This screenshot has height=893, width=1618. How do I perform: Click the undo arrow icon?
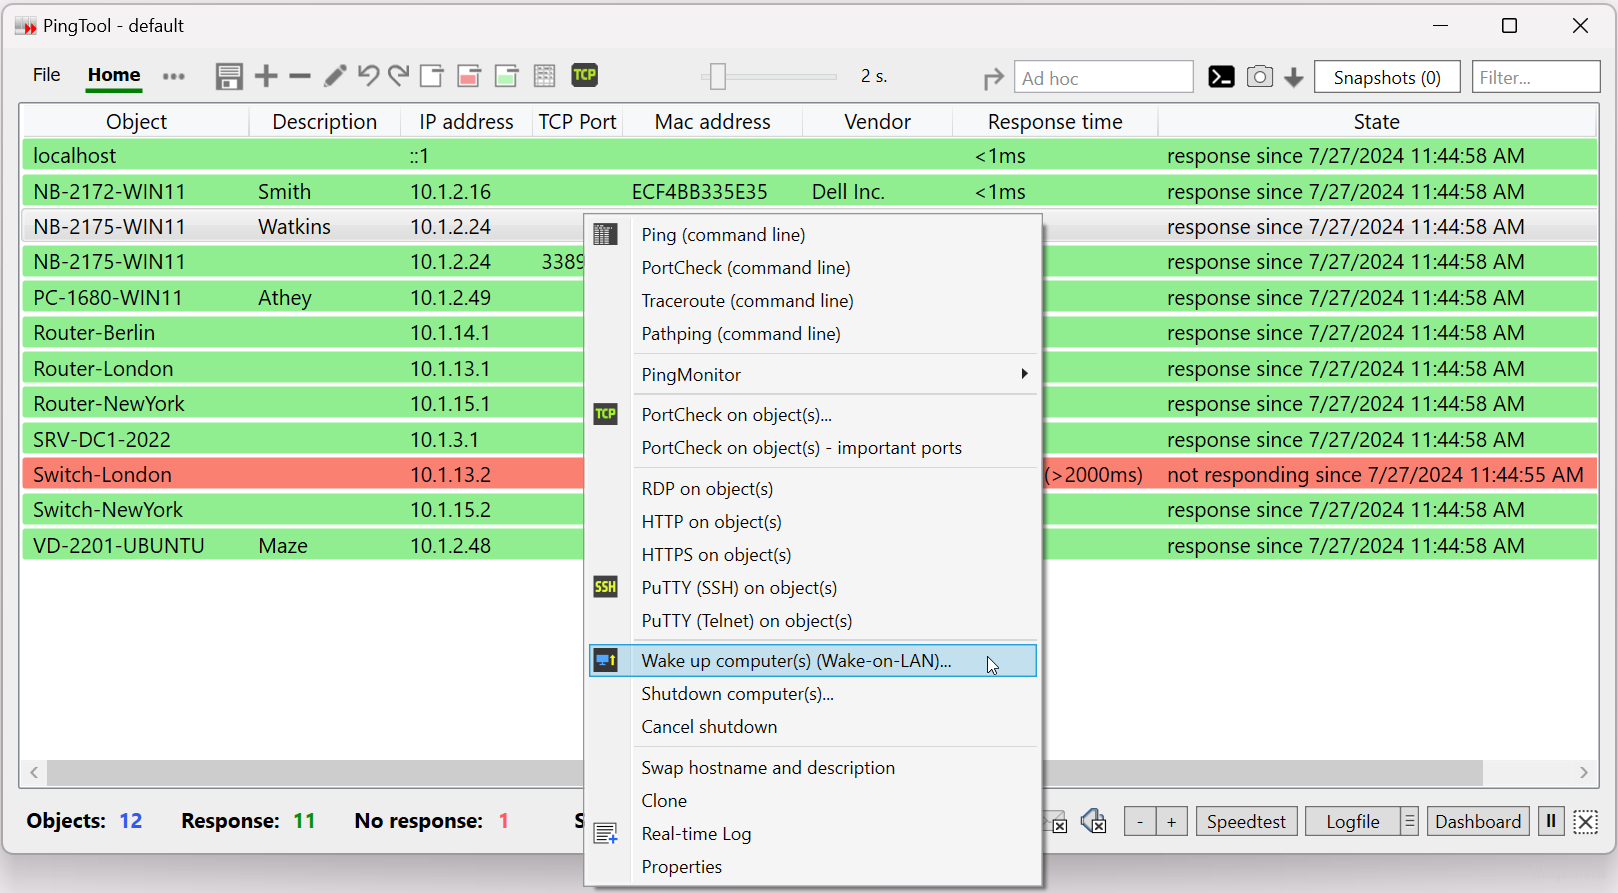pos(368,76)
